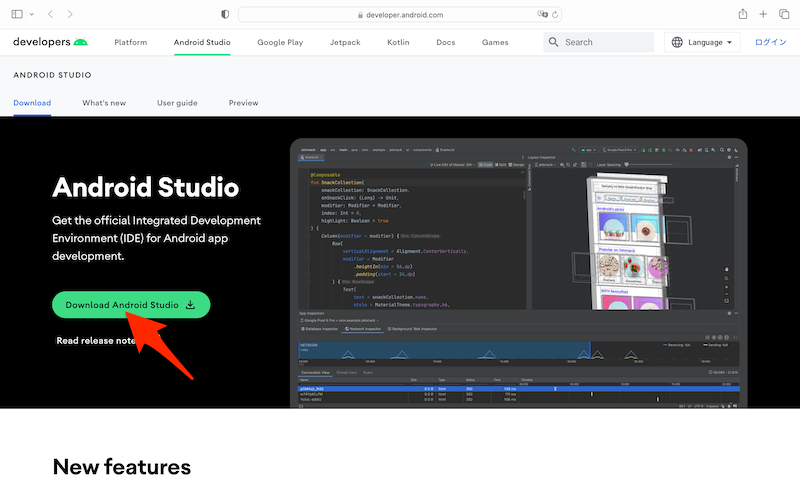Screen dimensions: 800x500
Task: Click the privacy report shield icon
Action: 224,14
